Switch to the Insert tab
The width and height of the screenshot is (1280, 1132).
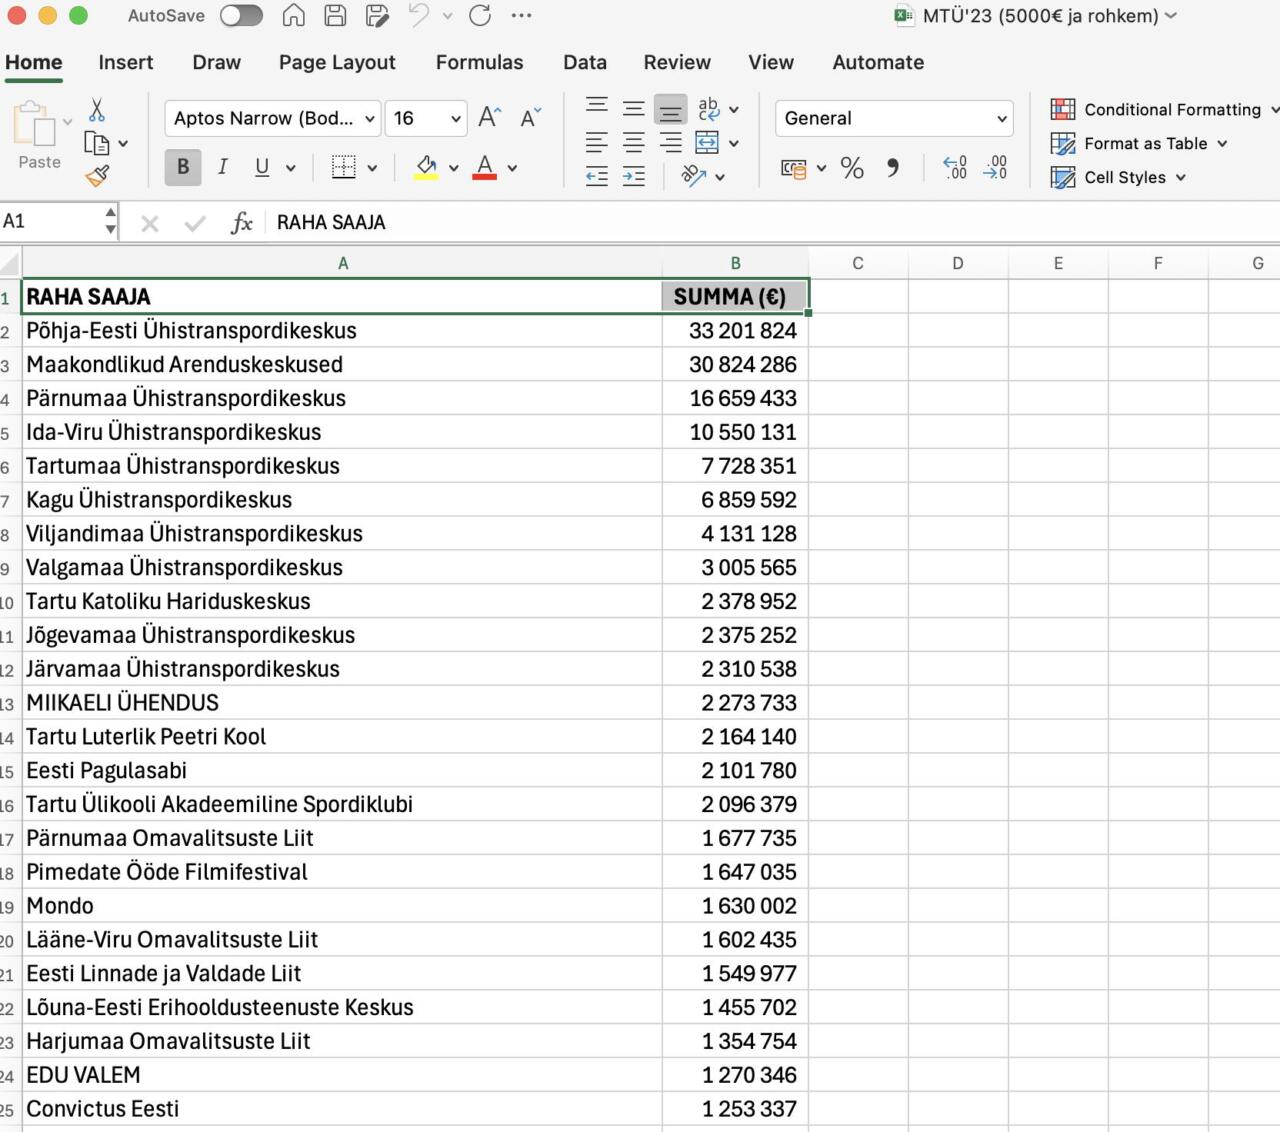click(126, 62)
